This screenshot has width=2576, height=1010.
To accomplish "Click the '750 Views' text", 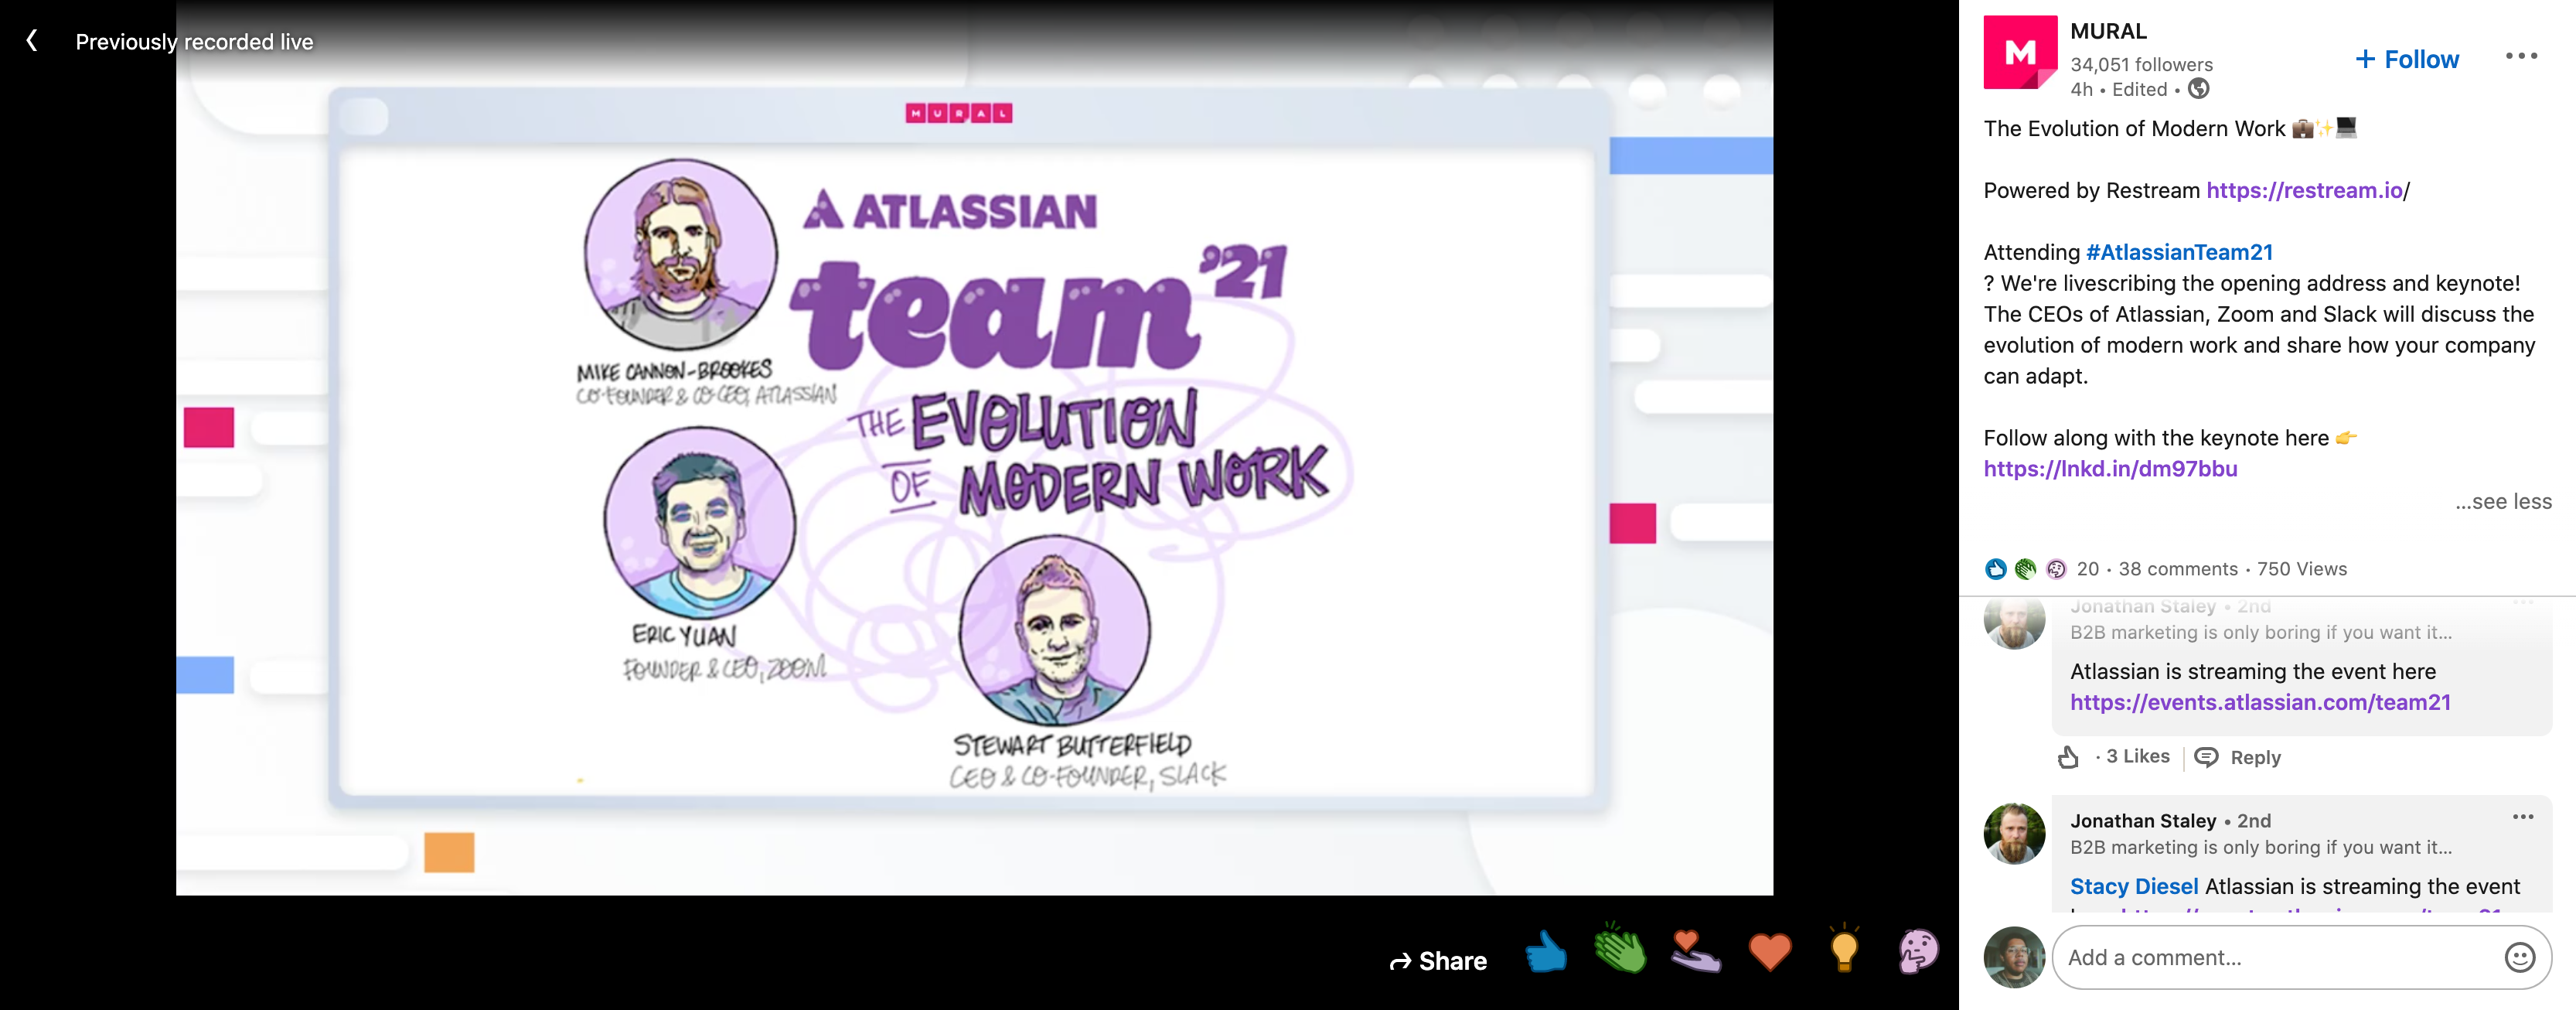I will tap(2301, 569).
